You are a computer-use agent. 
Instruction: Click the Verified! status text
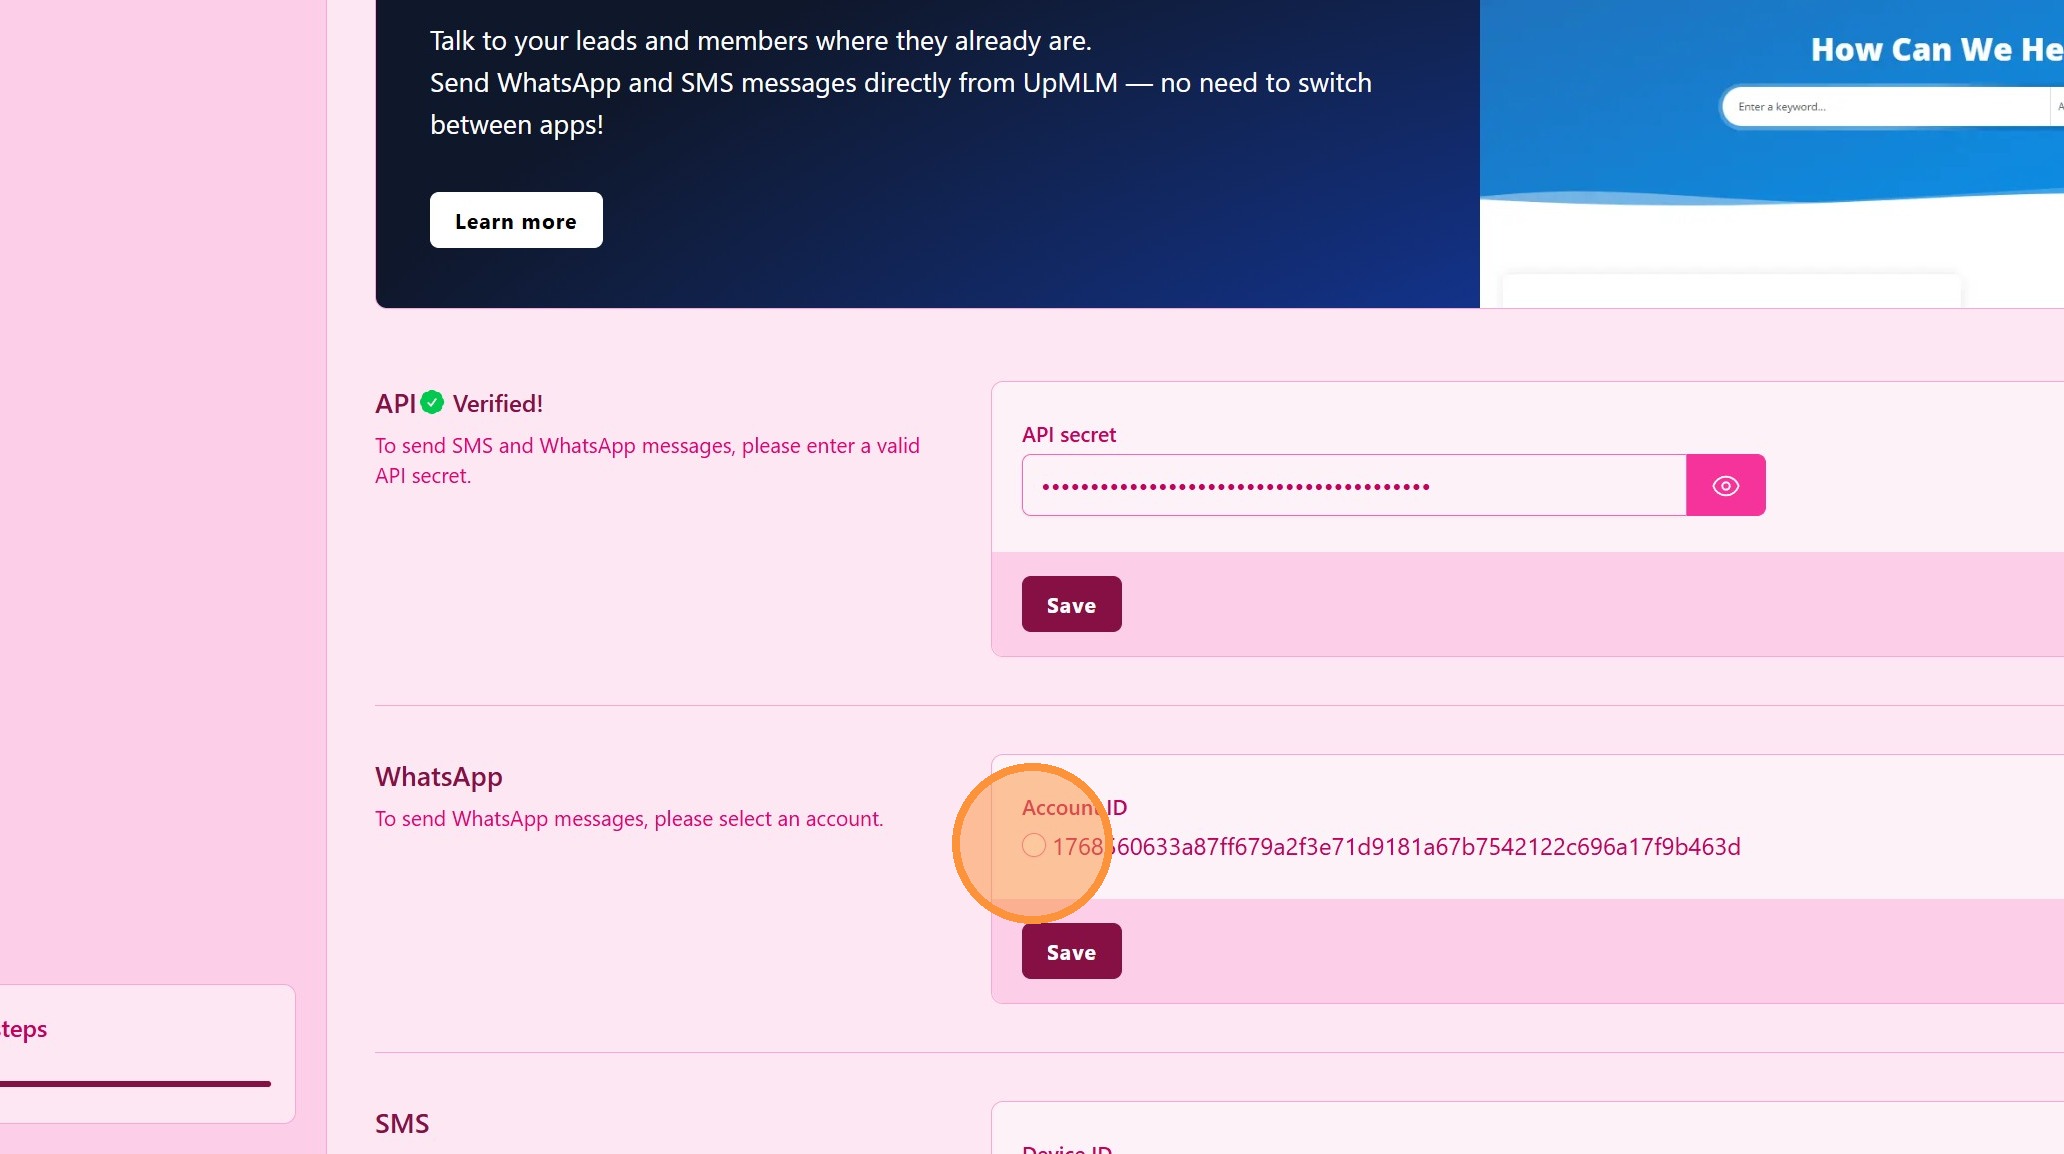point(498,404)
